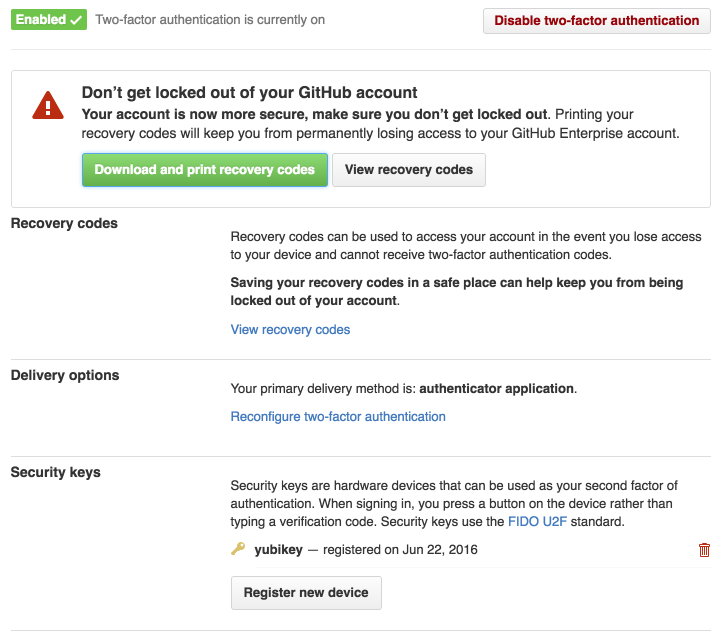Open the View recovery codes link
723x641 pixels.
click(290, 330)
